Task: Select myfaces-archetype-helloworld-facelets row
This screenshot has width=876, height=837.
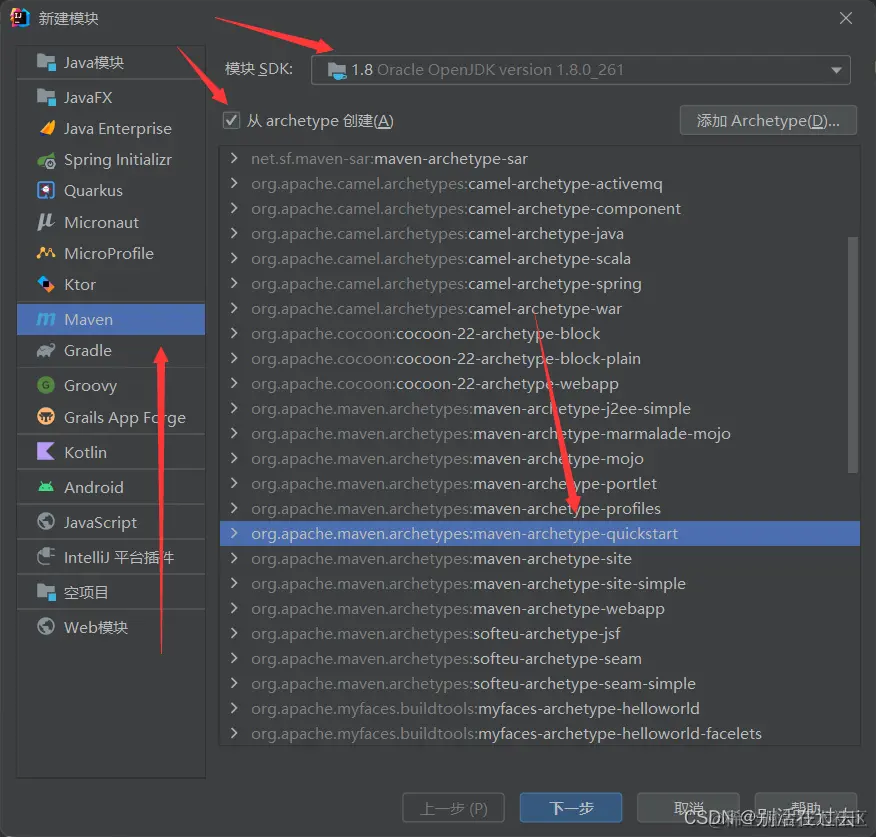Action: tap(540, 733)
